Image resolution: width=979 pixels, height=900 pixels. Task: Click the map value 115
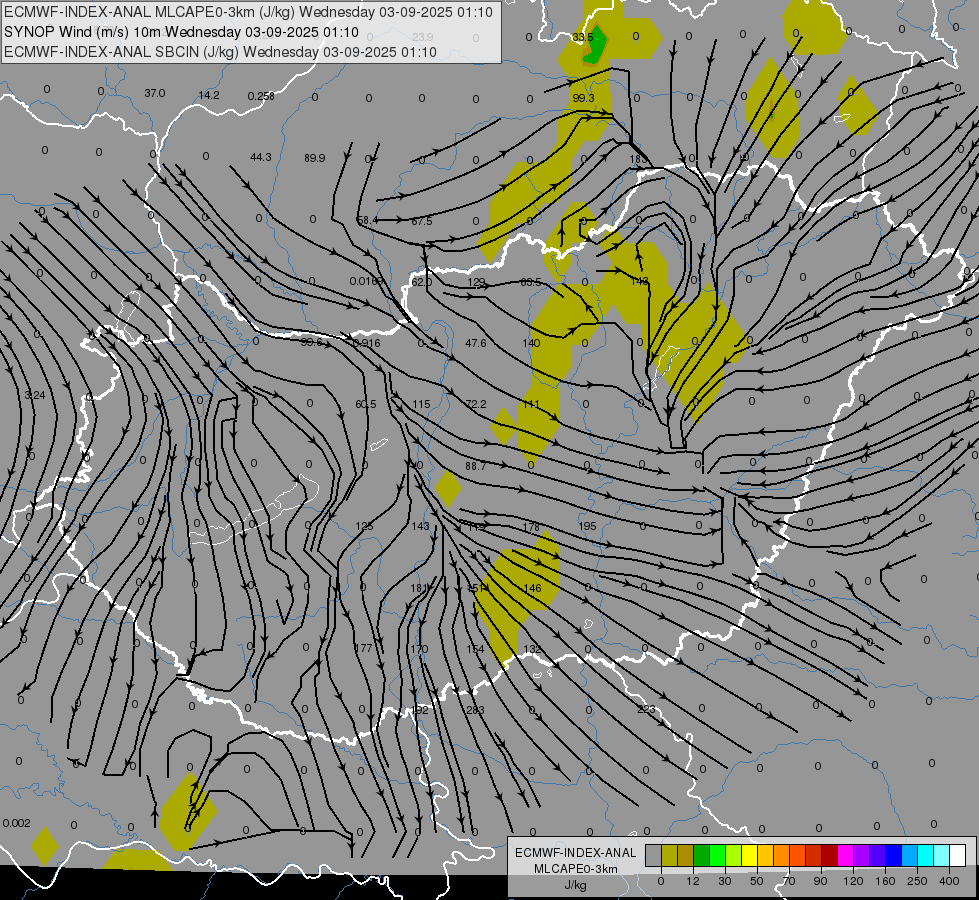[x=421, y=404]
